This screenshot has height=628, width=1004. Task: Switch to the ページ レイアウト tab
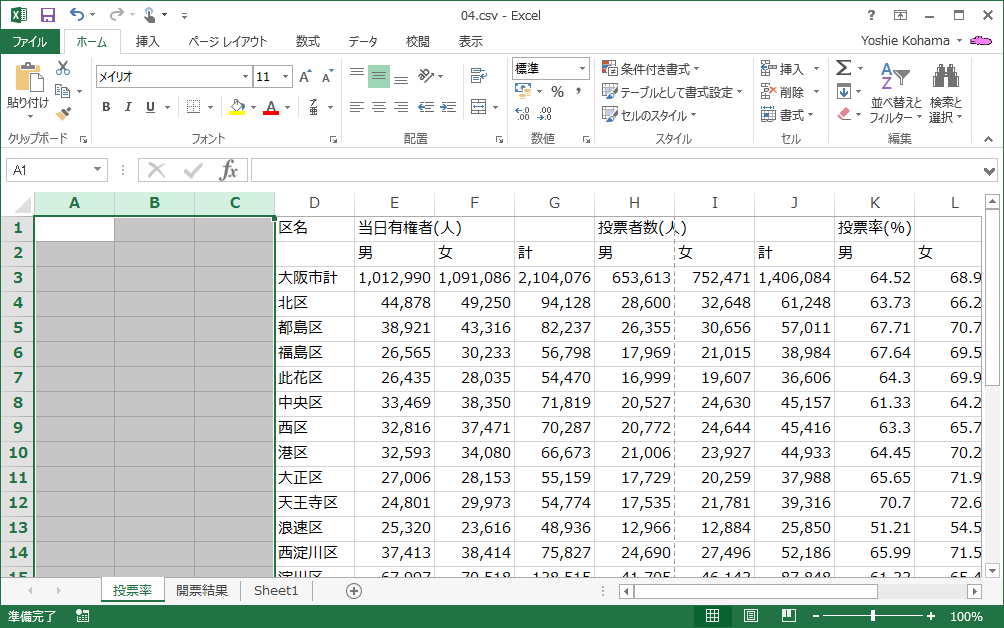228,42
